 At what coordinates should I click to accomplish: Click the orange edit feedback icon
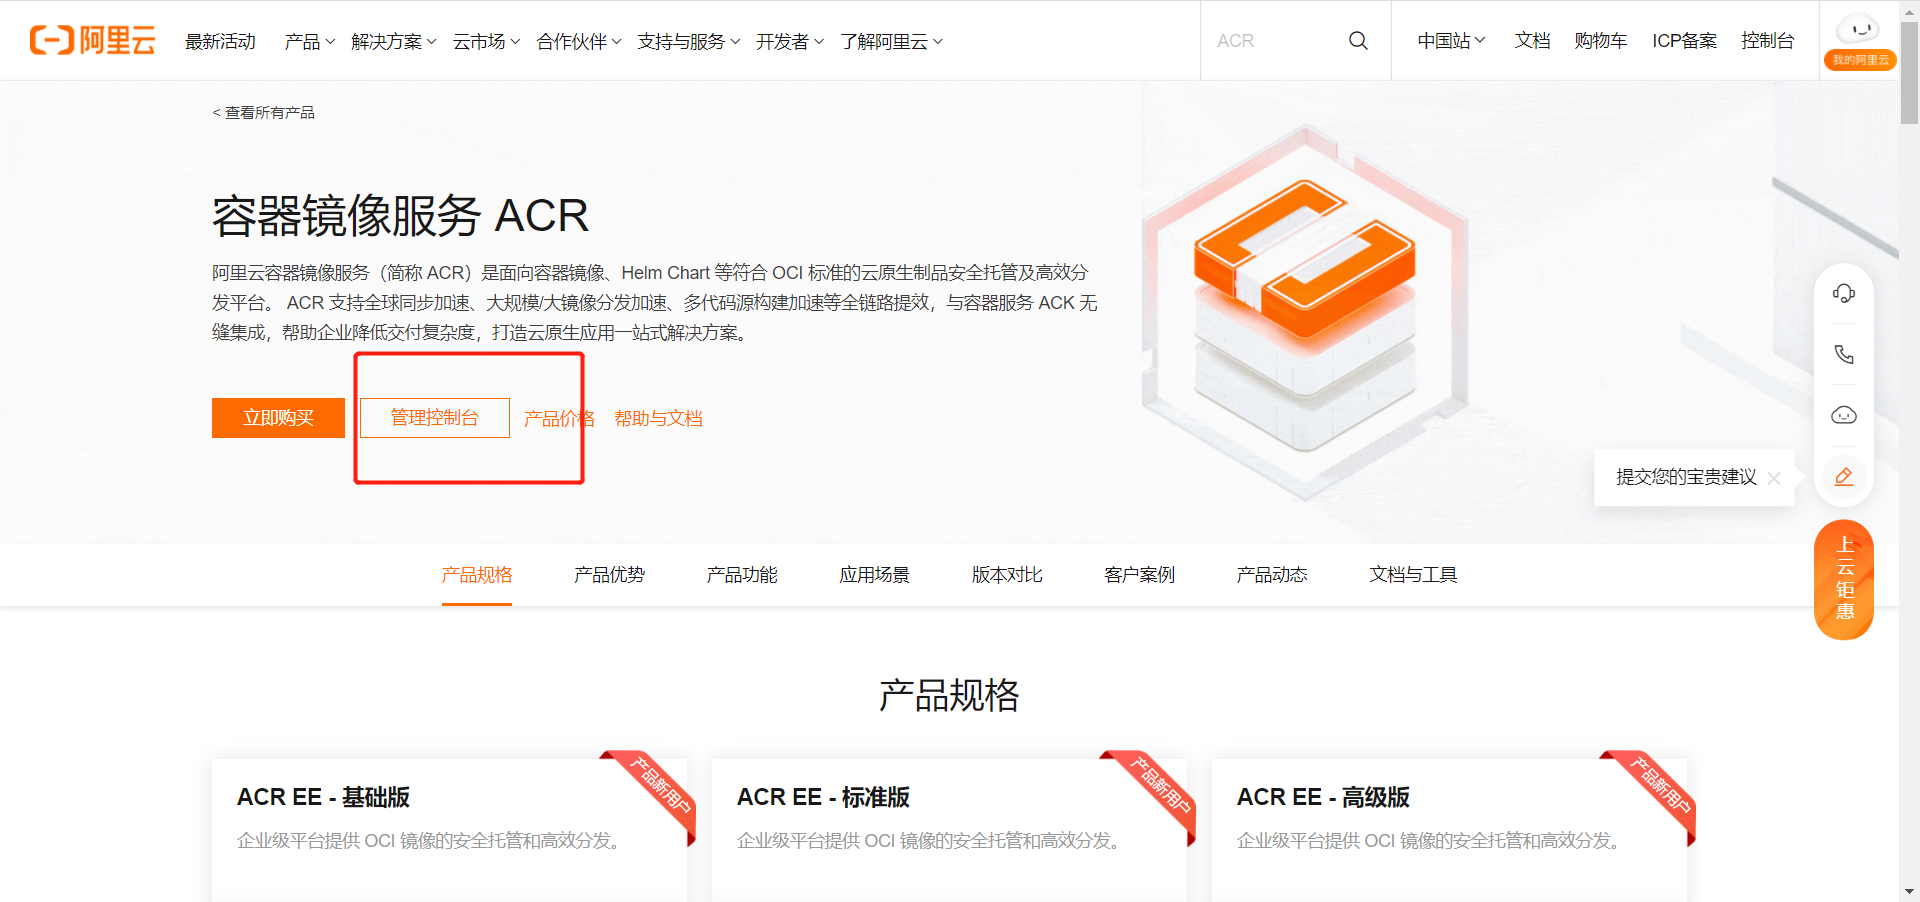1844,477
